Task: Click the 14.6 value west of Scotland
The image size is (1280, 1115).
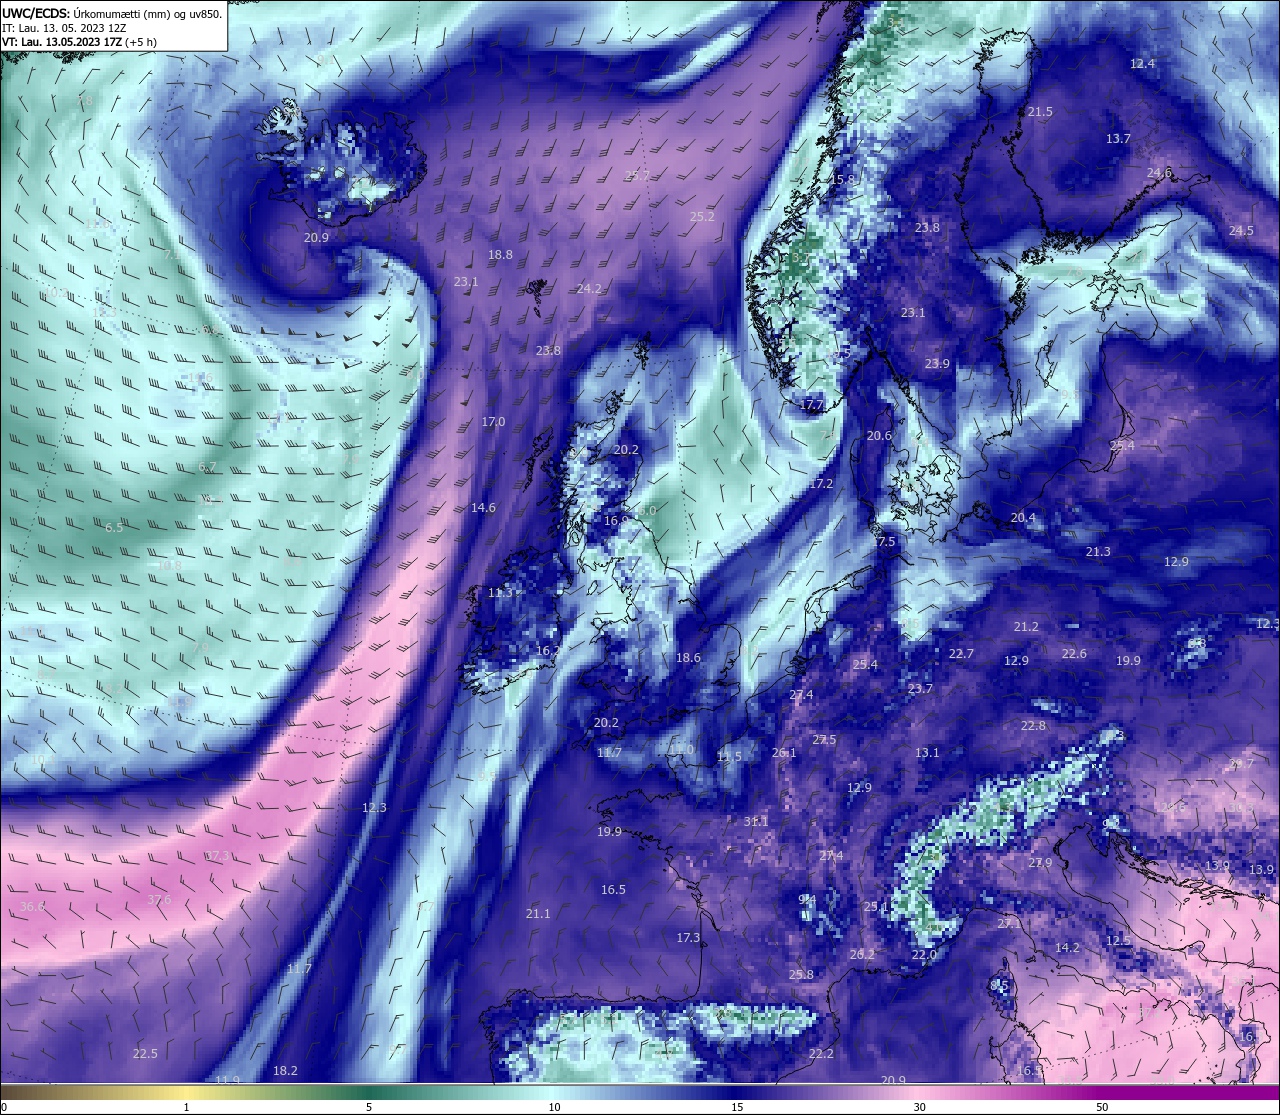Action: click(x=483, y=507)
